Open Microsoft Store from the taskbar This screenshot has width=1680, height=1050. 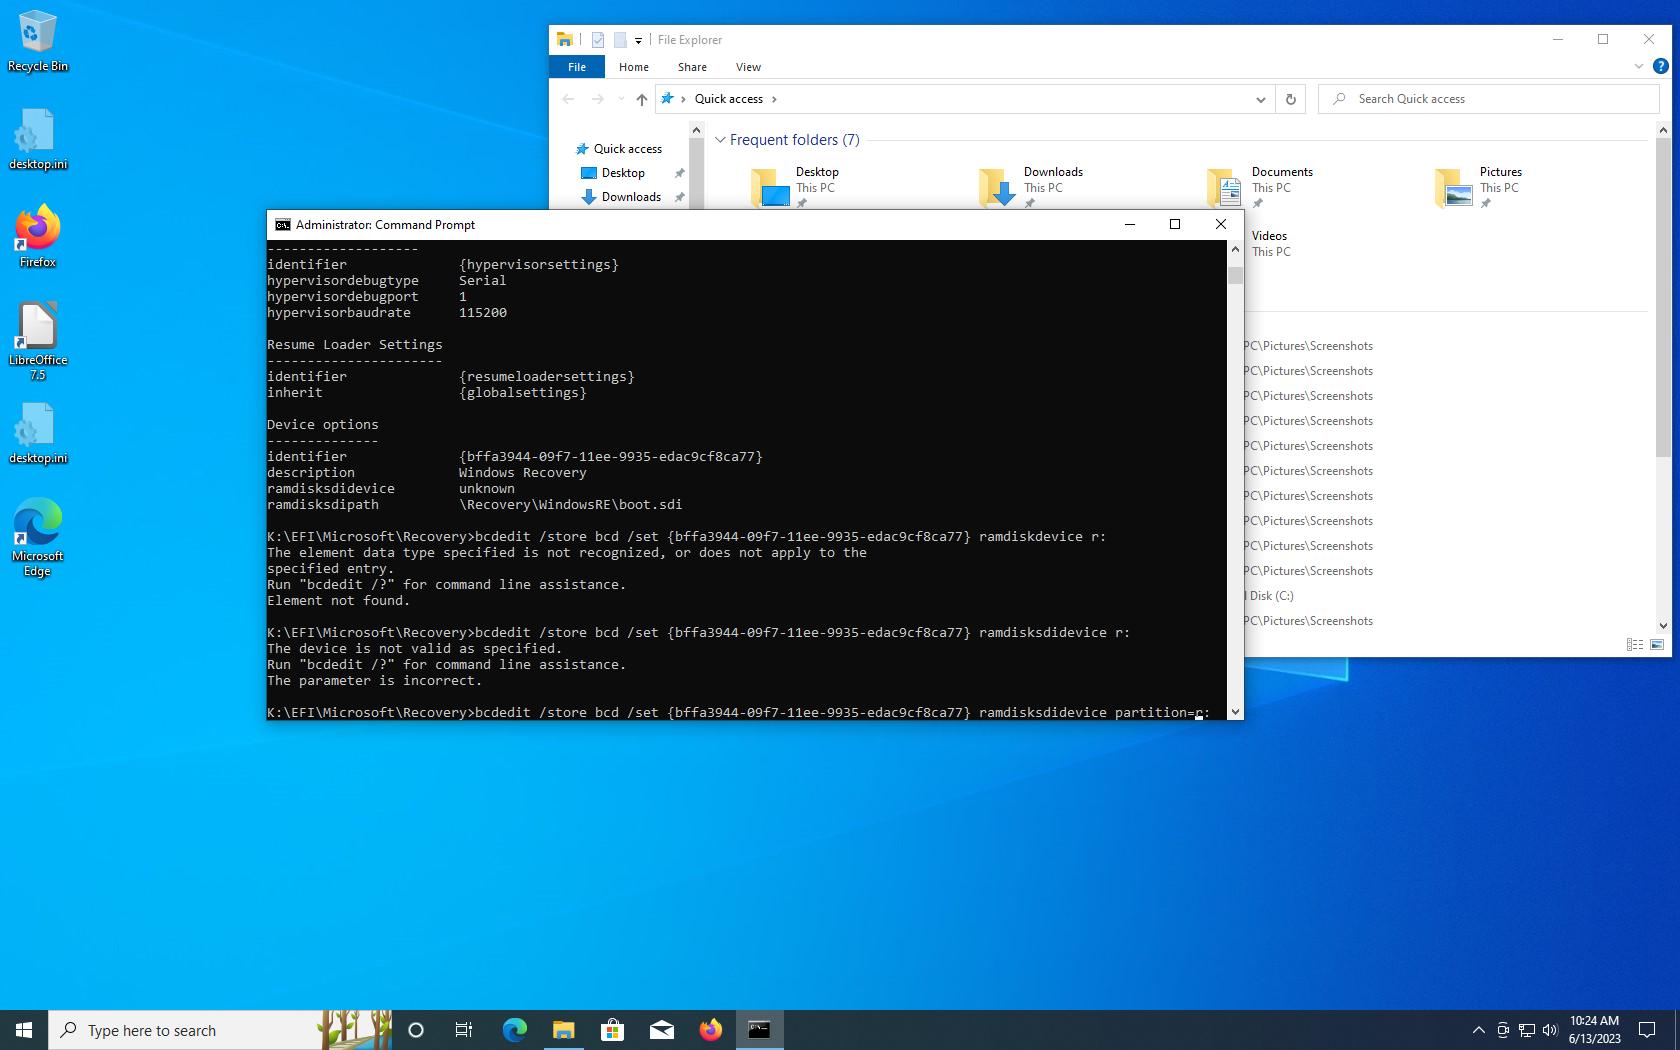pyautogui.click(x=612, y=1030)
